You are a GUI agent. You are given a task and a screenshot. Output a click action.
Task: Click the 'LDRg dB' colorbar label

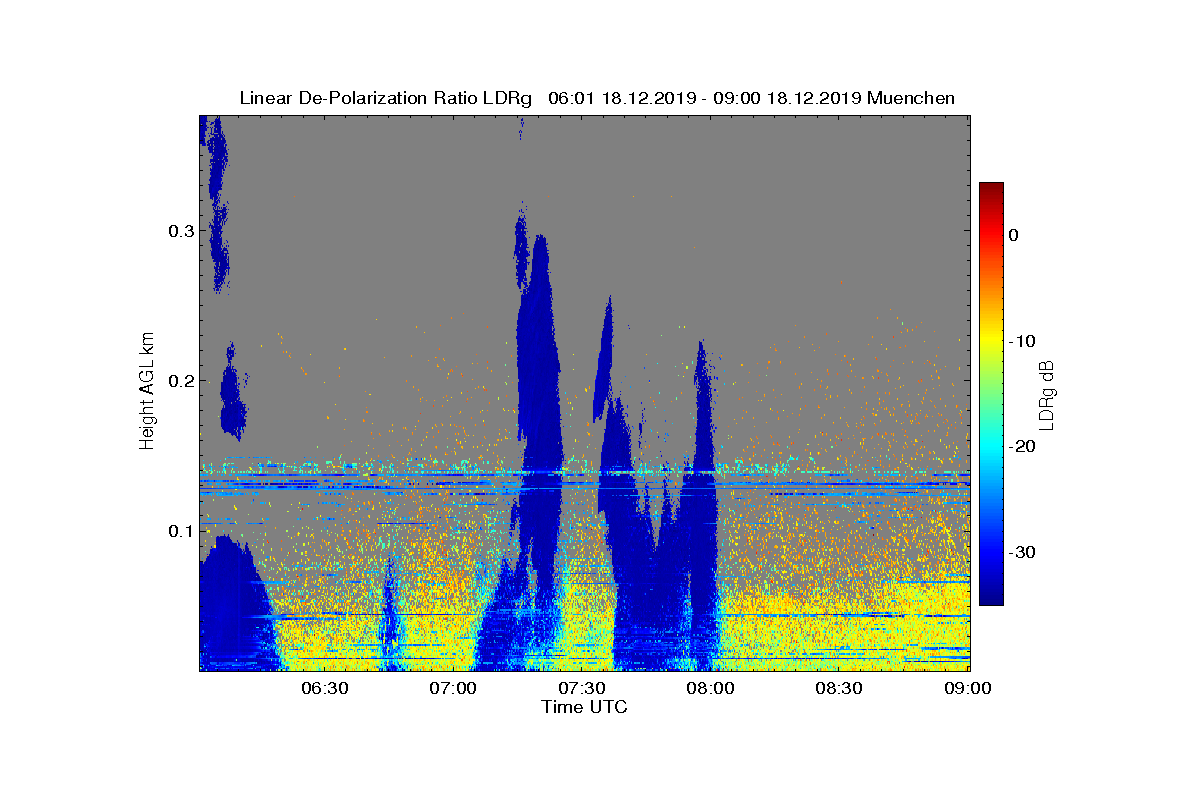coord(1048,394)
